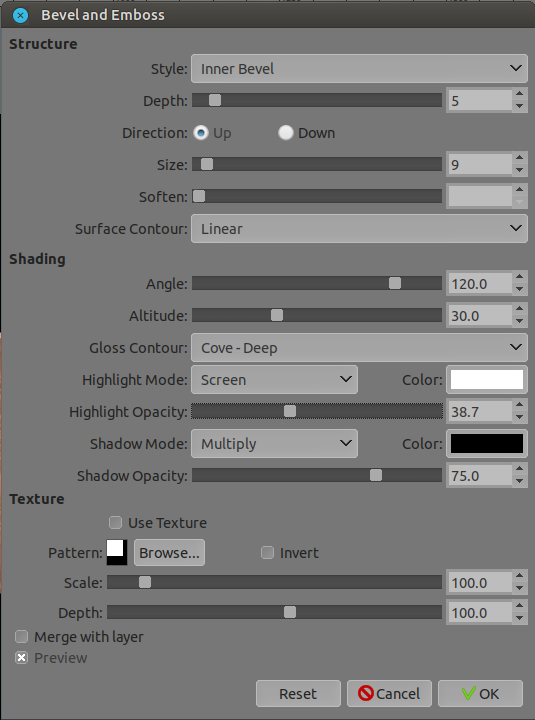Select the Up direction radio button
535x720 pixels.
(201, 133)
